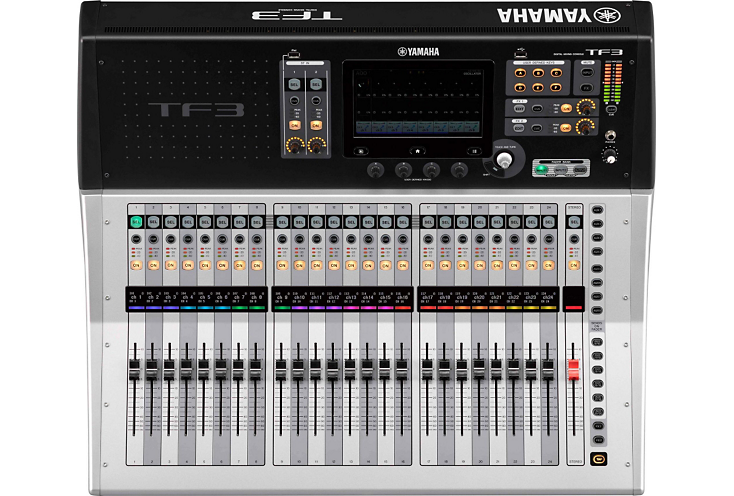This screenshot has width=734, height=496.
Task: Select the green Fader Bank button
Action: (x=541, y=170)
